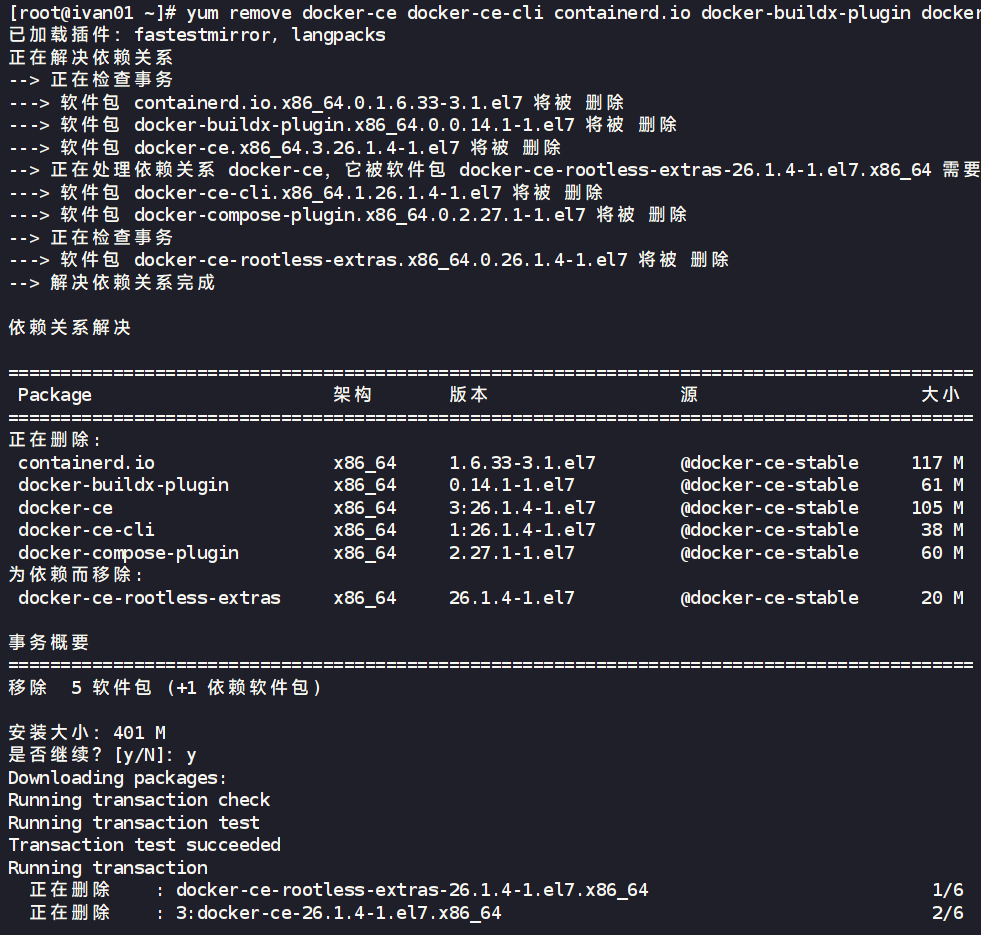Select docker-compose-plugin in the package table

click(x=128, y=553)
